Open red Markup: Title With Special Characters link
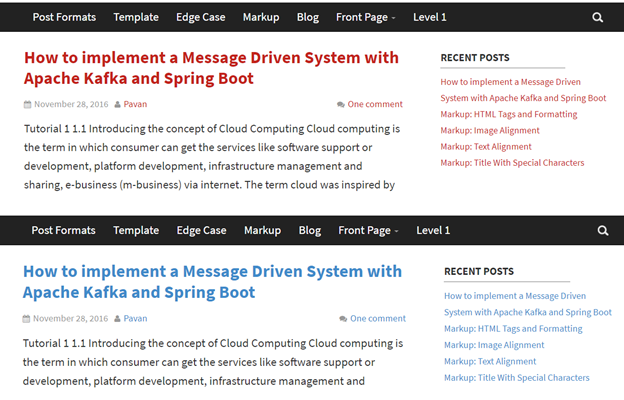 coord(512,163)
